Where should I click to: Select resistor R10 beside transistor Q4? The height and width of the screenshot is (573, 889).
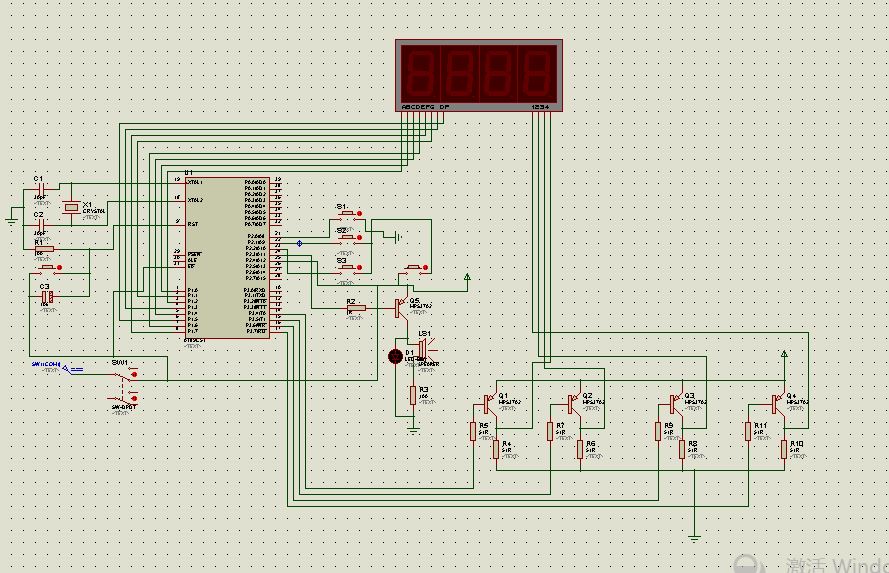pyautogui.click(x=783, y=450)
